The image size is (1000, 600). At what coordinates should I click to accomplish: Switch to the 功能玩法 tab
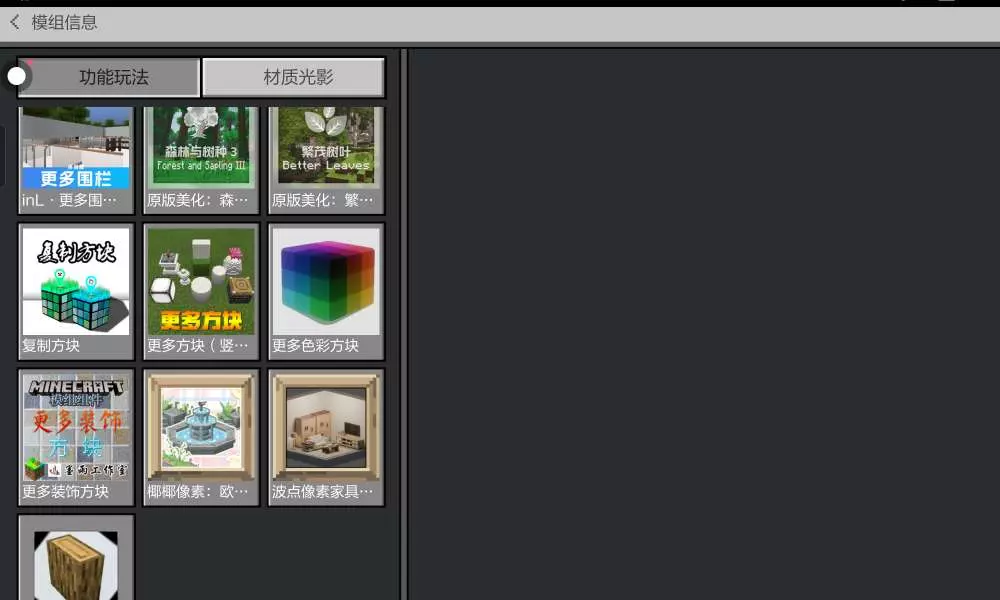click(109, 77)
